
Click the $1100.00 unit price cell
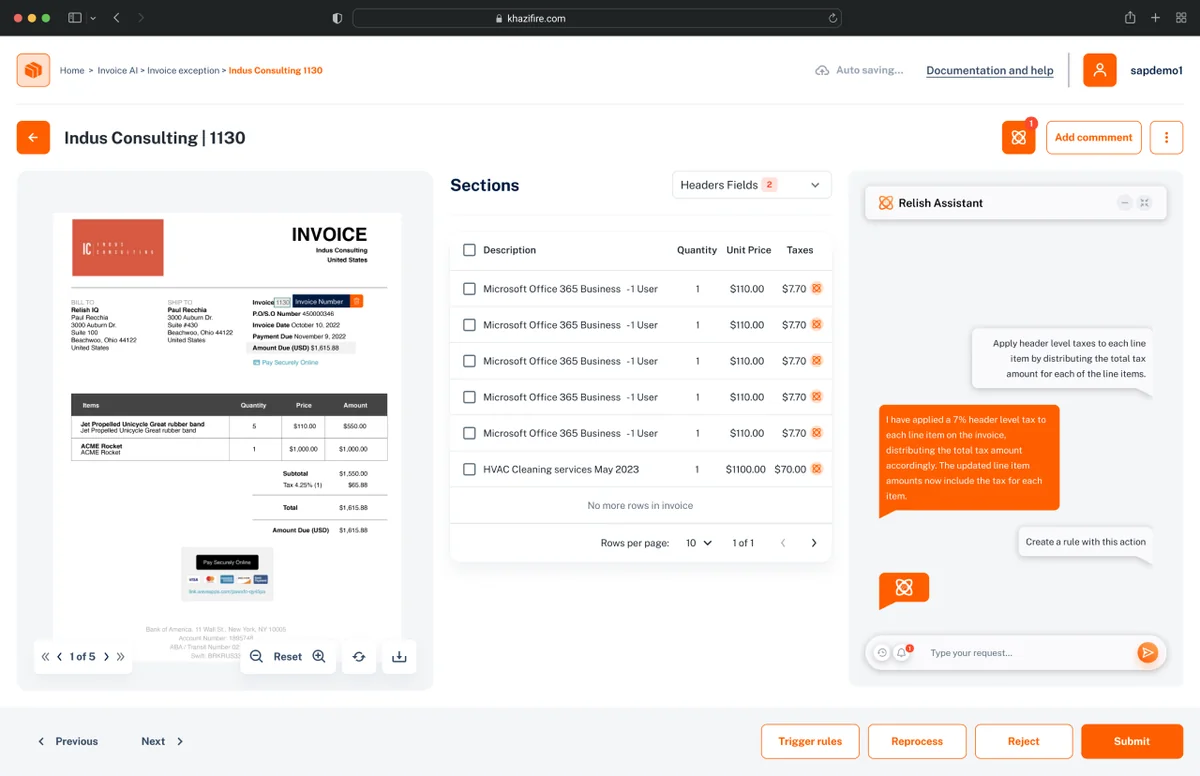746,469
